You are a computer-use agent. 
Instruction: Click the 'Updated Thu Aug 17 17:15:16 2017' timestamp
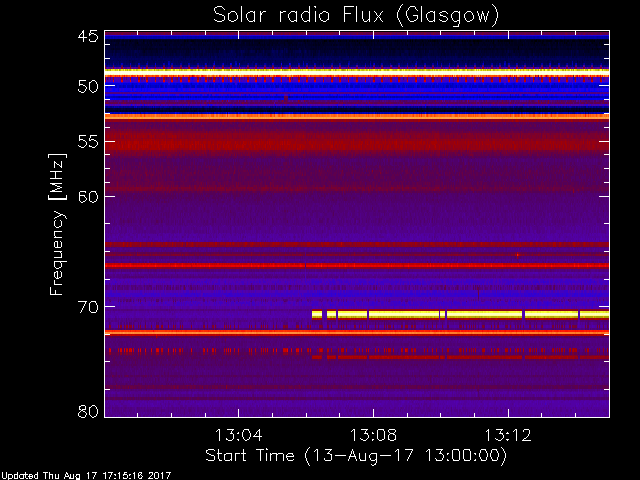coord(86,476)
